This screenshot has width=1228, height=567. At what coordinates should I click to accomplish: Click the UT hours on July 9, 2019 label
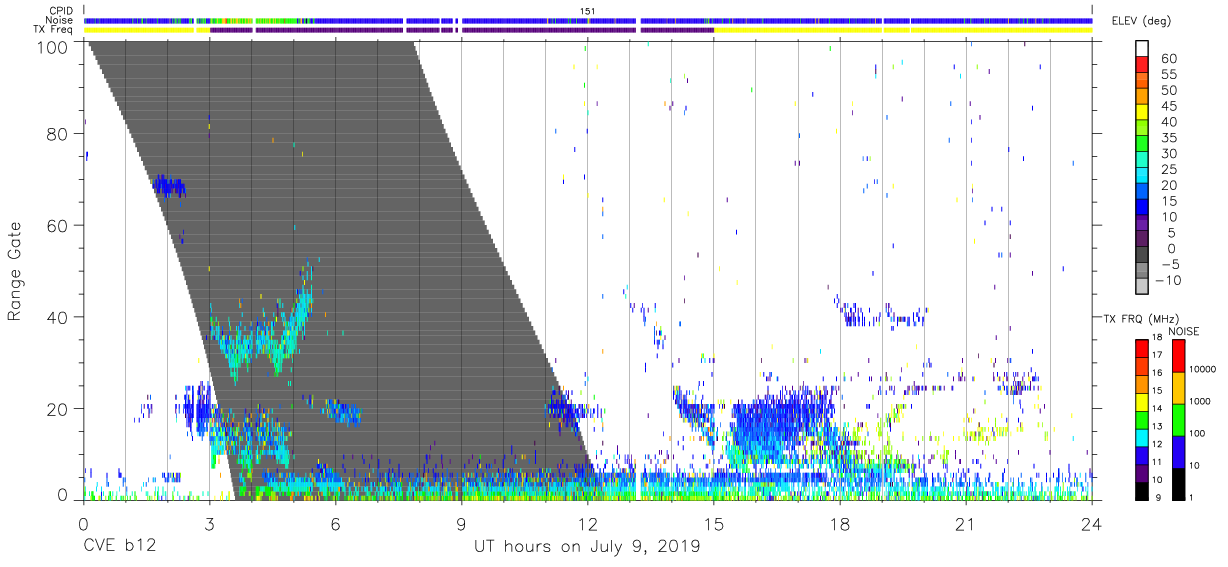coord(588,547)
